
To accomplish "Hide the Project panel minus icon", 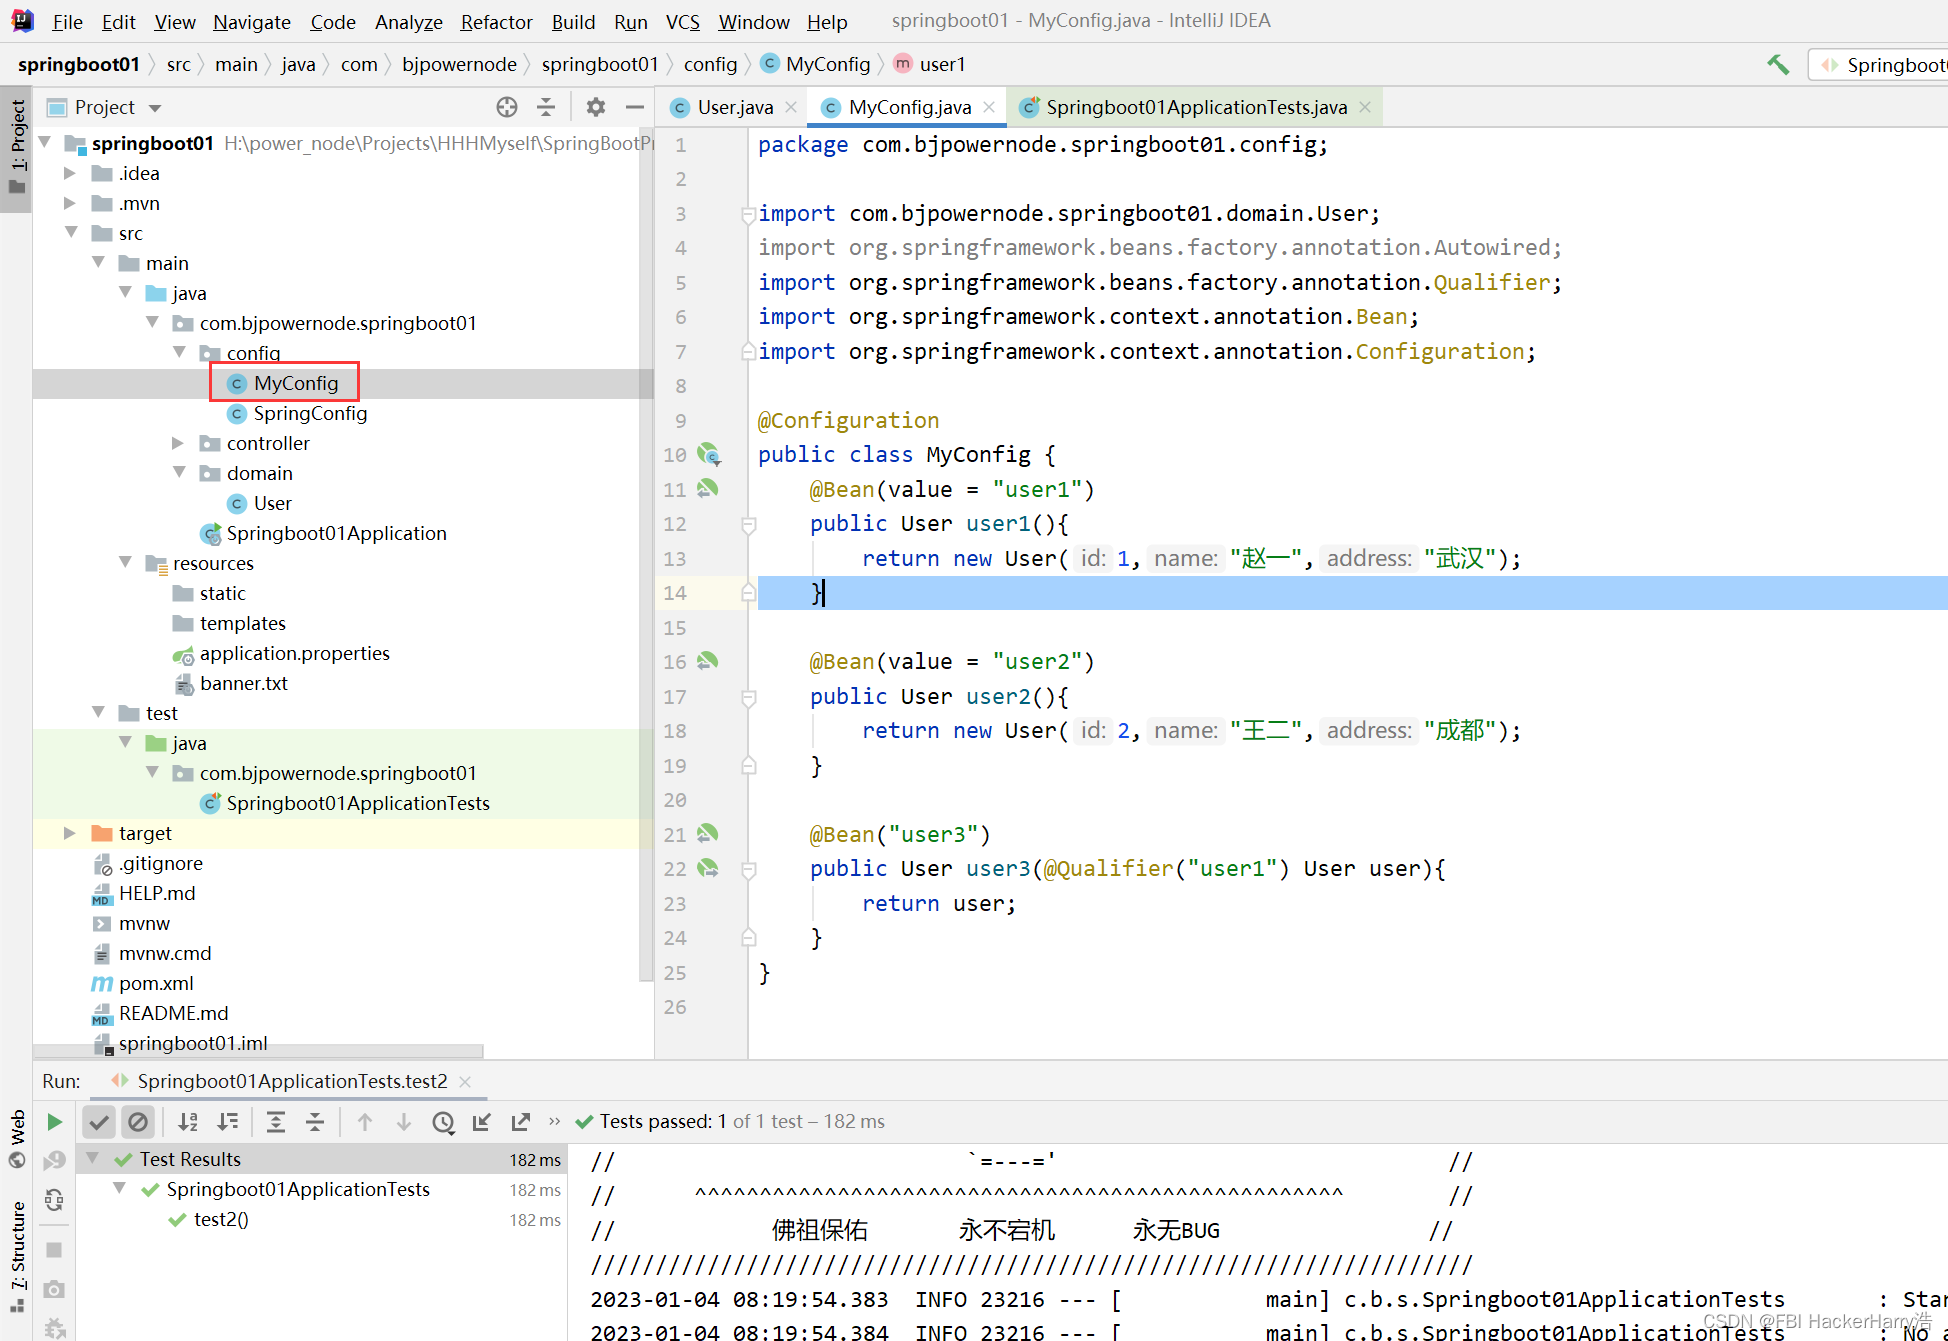I will (x=634, y=107).
